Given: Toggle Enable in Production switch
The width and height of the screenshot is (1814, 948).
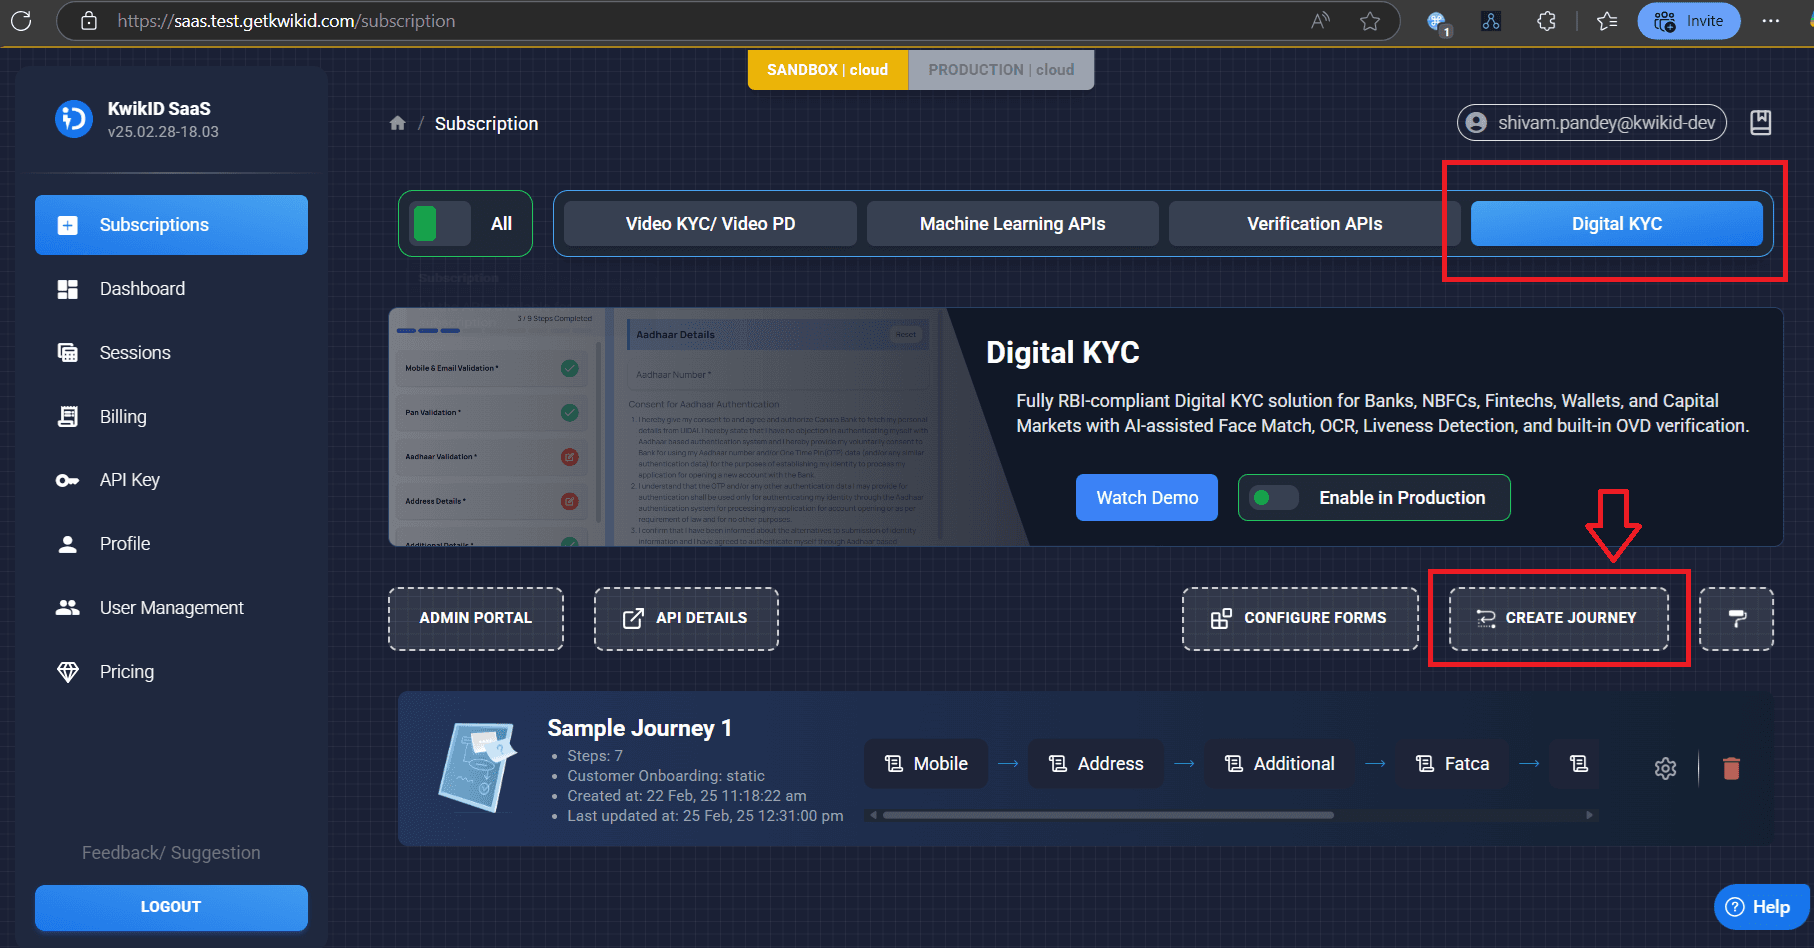Looking at the screenshot, I should coord(1275,498).
